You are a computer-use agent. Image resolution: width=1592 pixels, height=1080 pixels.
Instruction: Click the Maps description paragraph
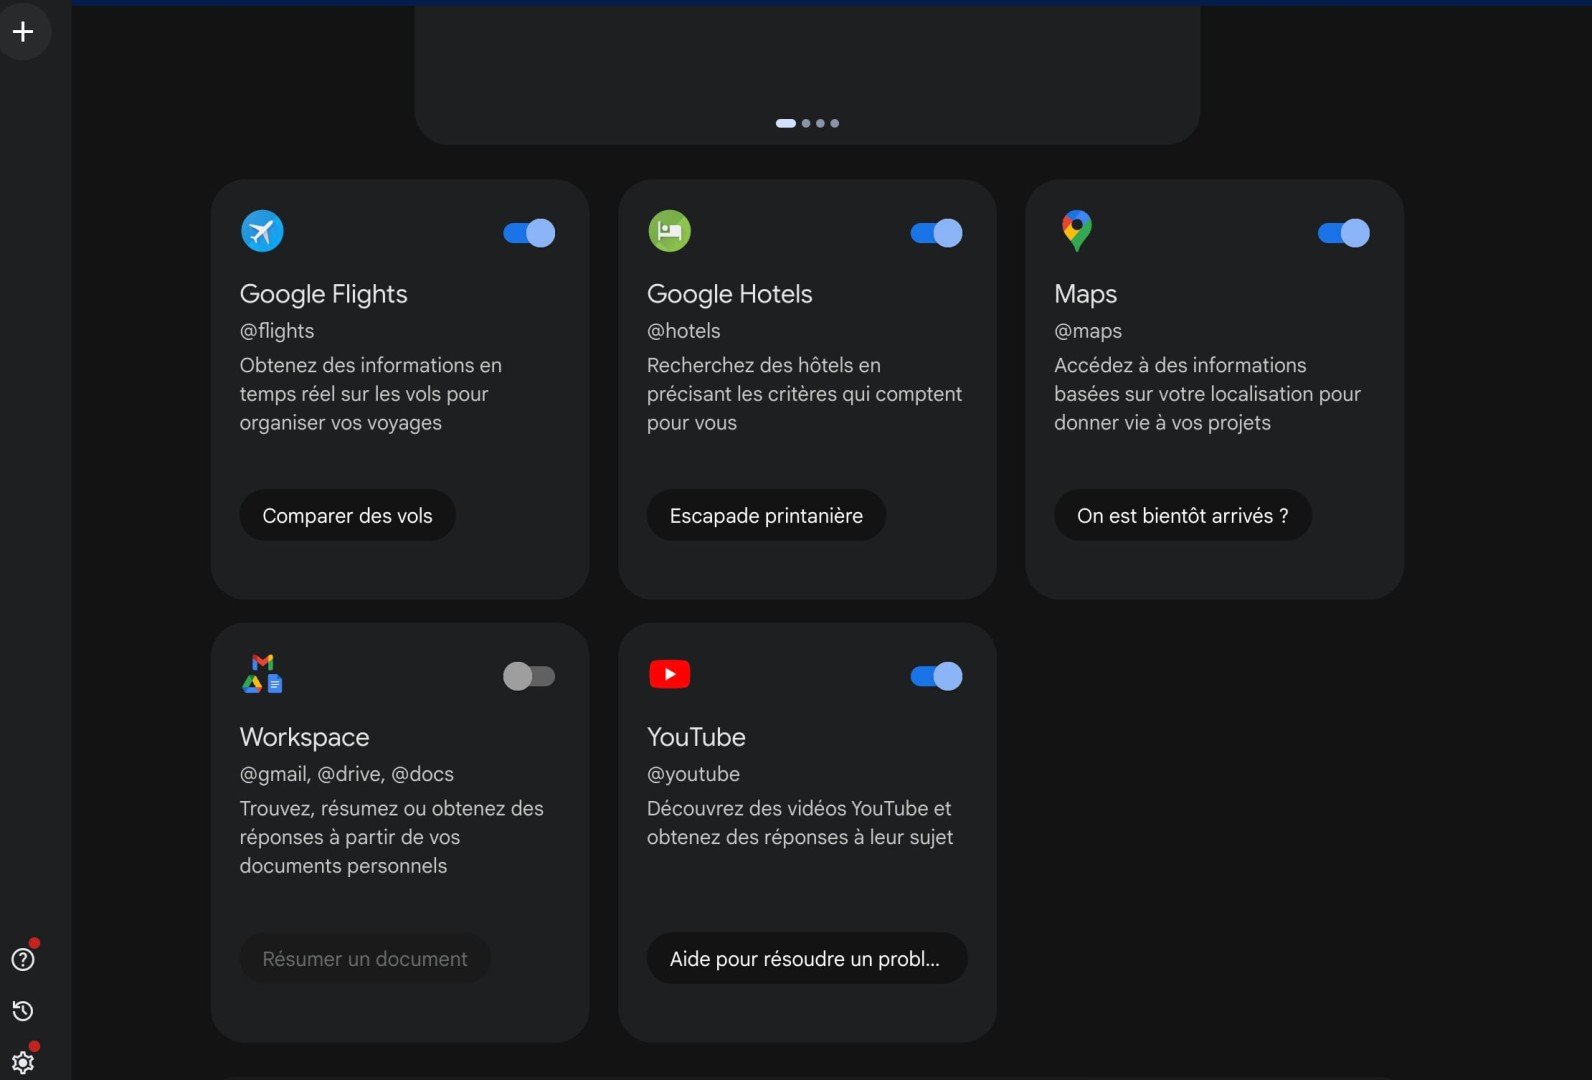[x=1207, y=394]
